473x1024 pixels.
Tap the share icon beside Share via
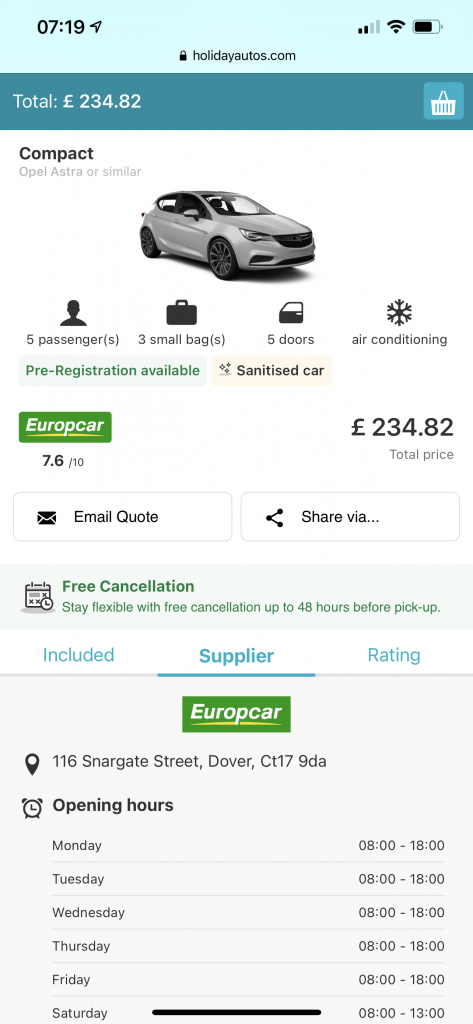click(274, 518)
